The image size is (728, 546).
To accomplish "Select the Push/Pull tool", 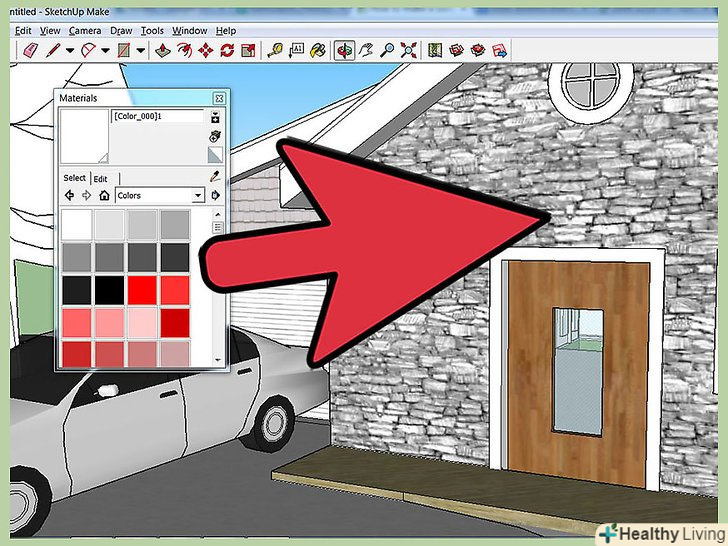I will click(x=162, y=50).
